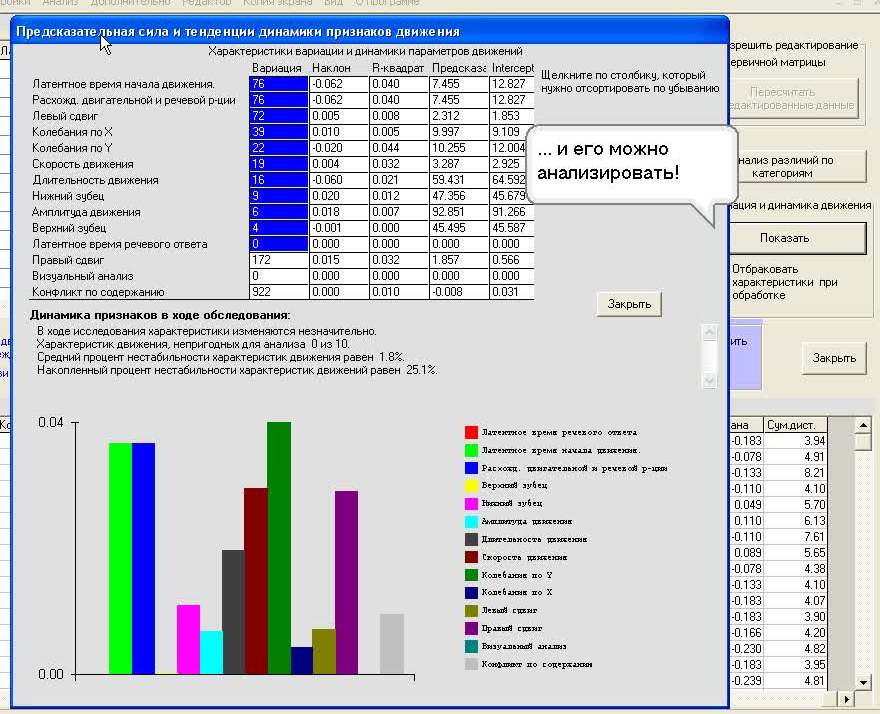Sort table by the Вариация column header

pos(277,68)
